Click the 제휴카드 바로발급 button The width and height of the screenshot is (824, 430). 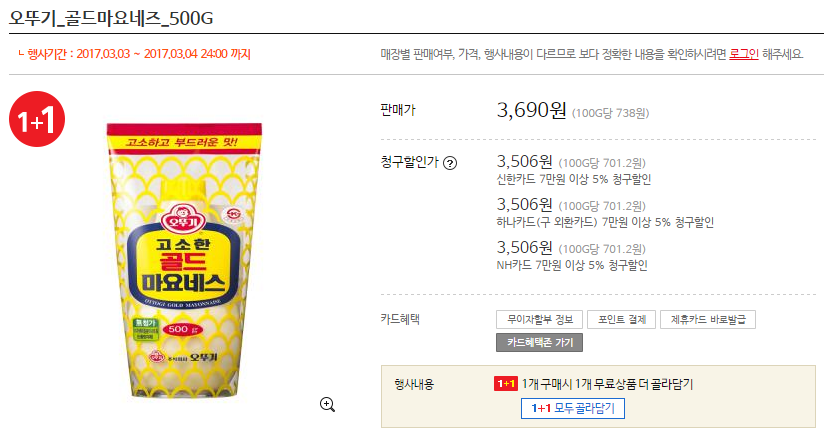click(708, 320)
